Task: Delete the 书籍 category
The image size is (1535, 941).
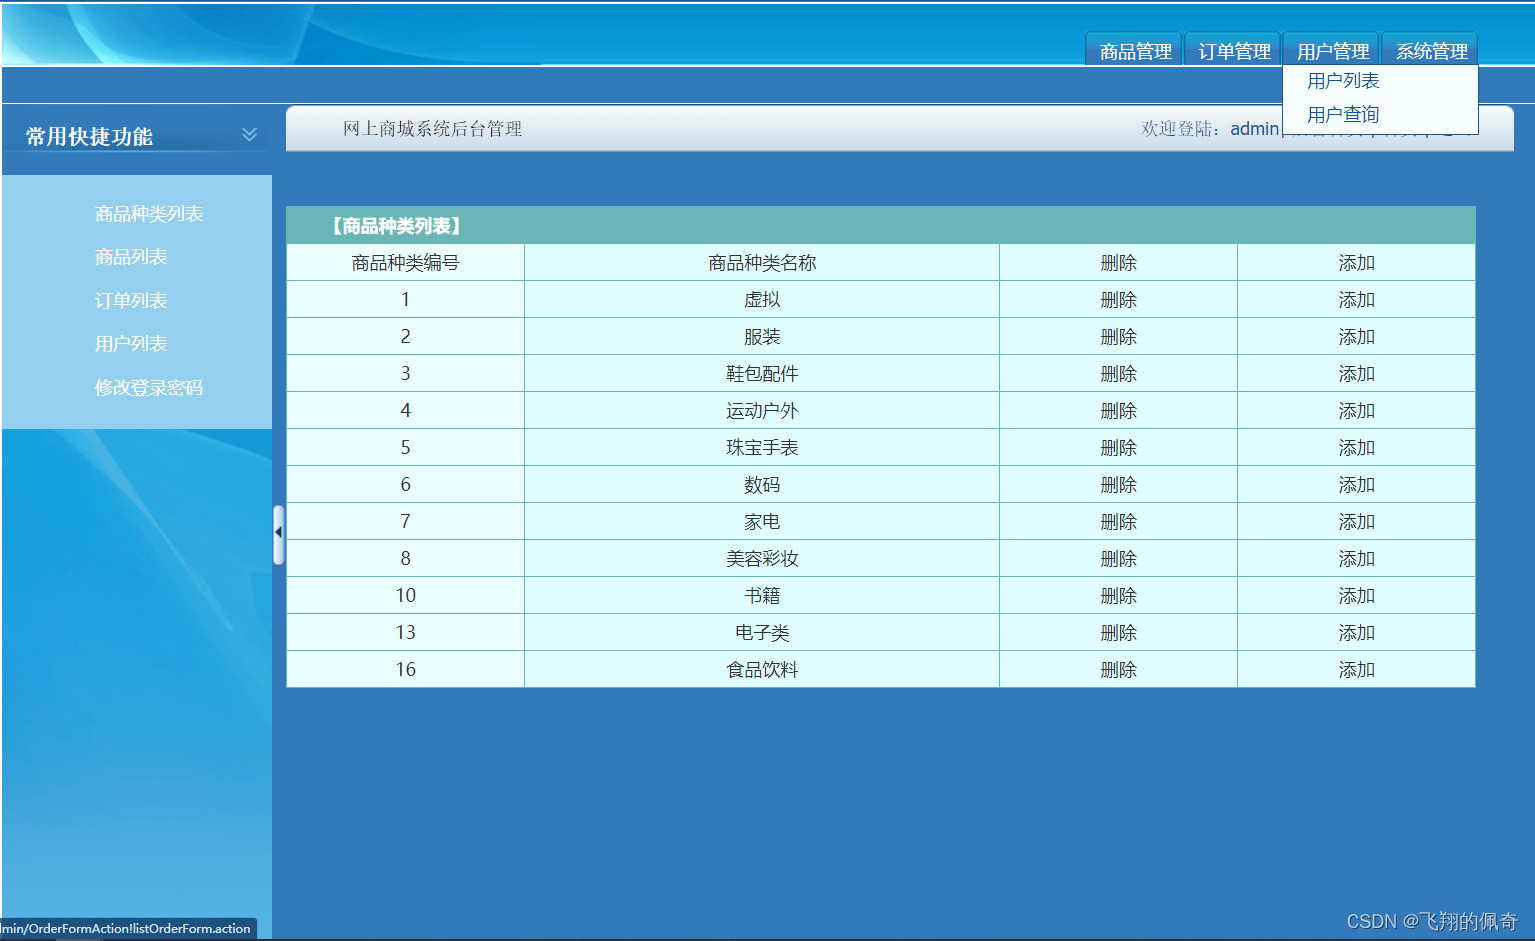Action: click(1118, 595)
